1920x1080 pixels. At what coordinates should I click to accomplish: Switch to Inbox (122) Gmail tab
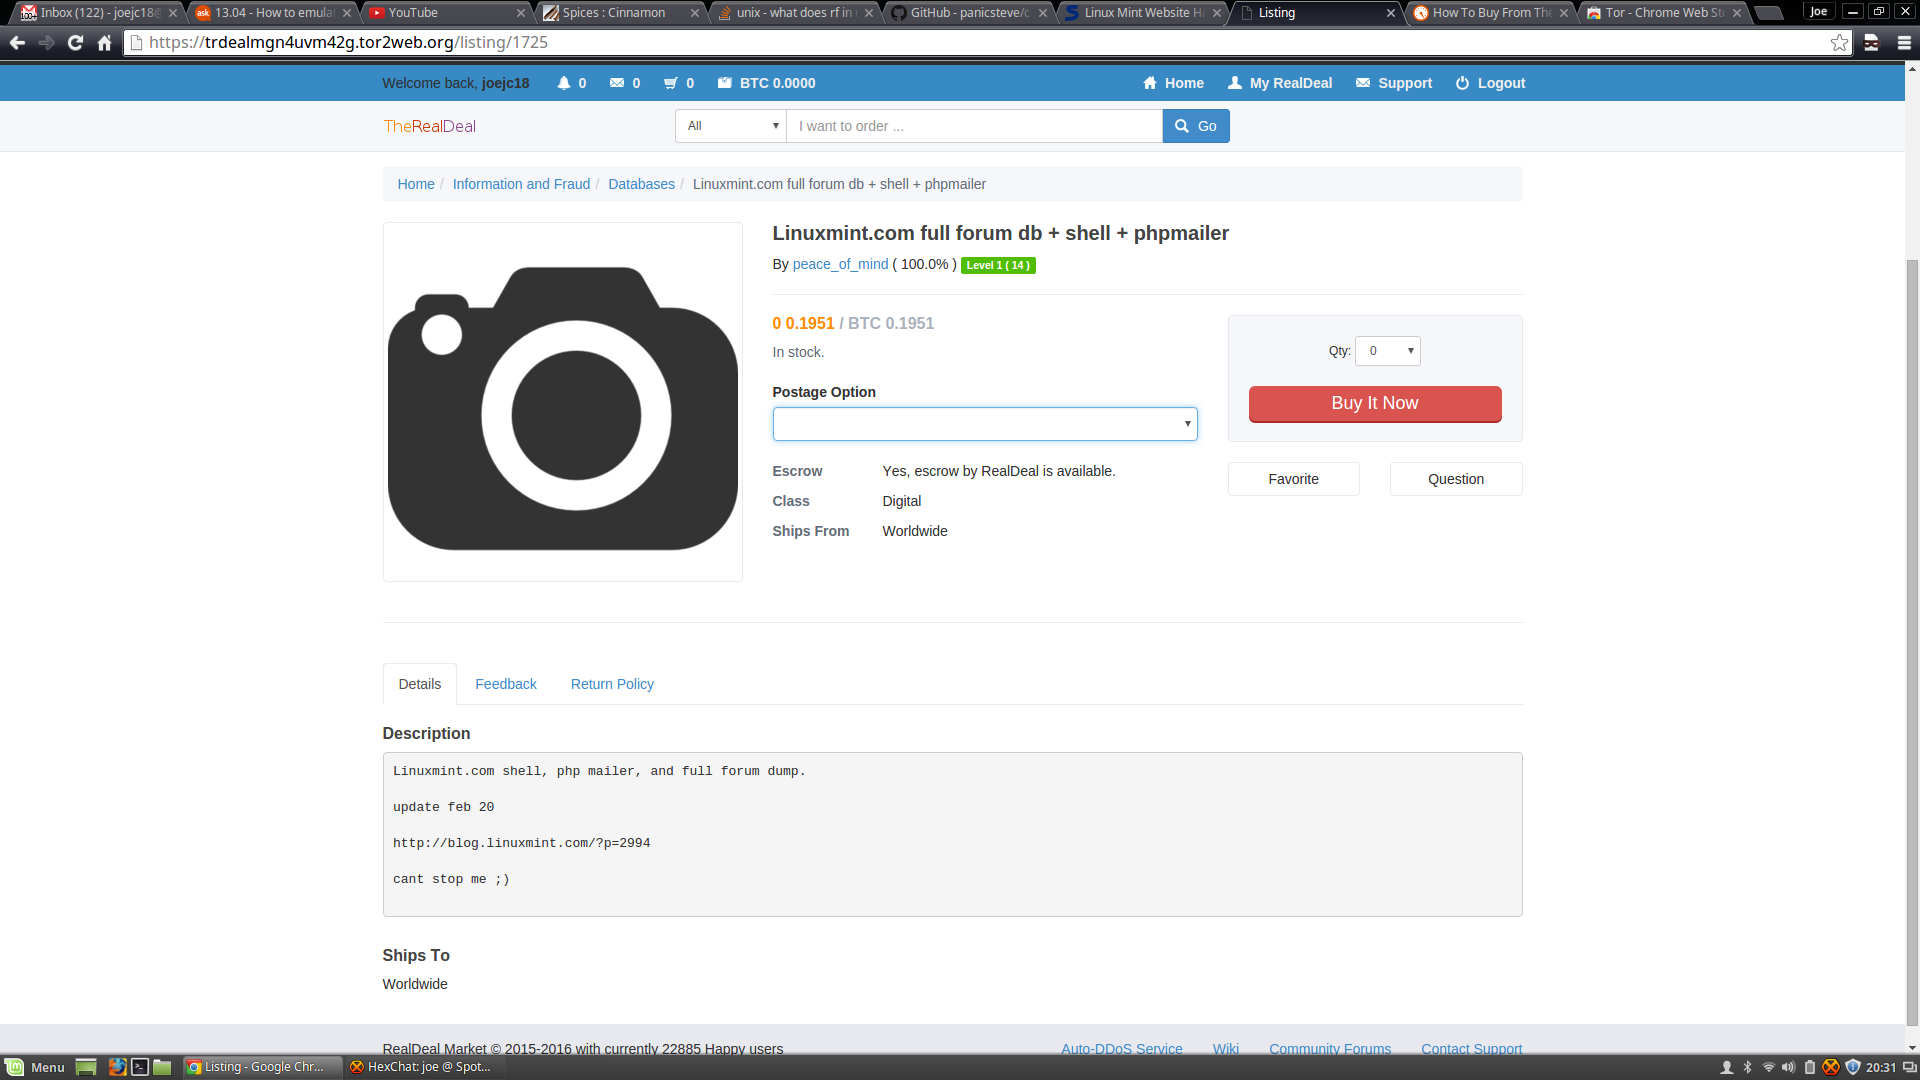pyautogui.click(x=98, y=13)
